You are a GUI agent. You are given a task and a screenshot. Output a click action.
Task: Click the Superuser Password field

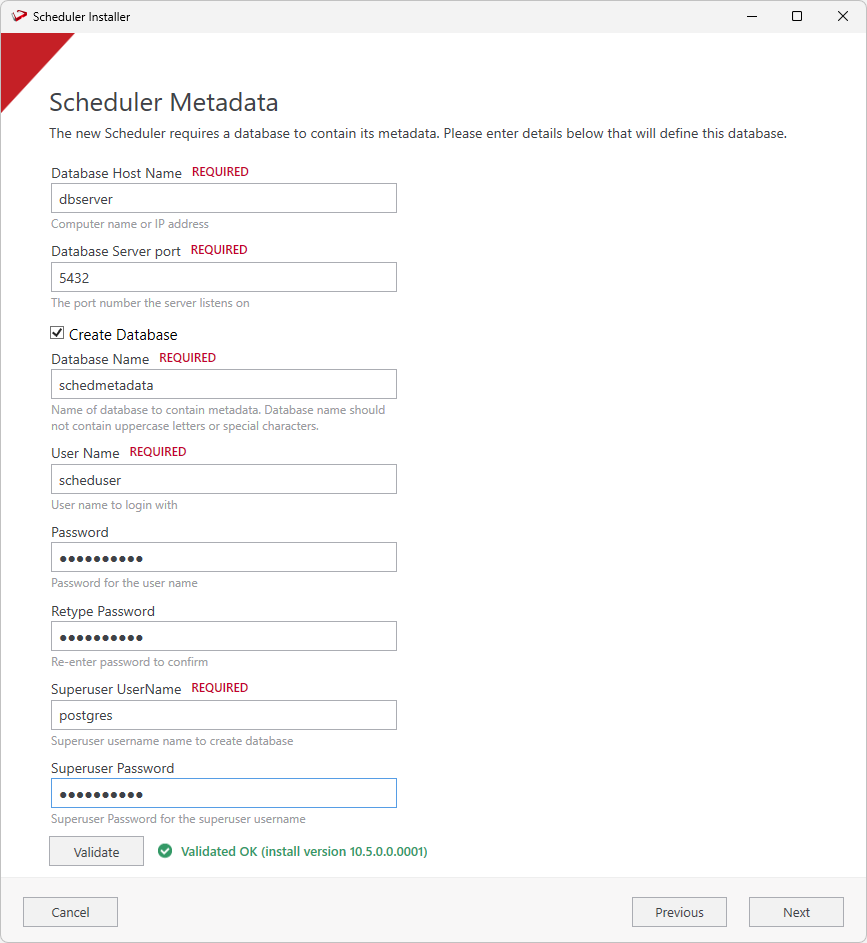pyautogui.click(x=224, y=794)
